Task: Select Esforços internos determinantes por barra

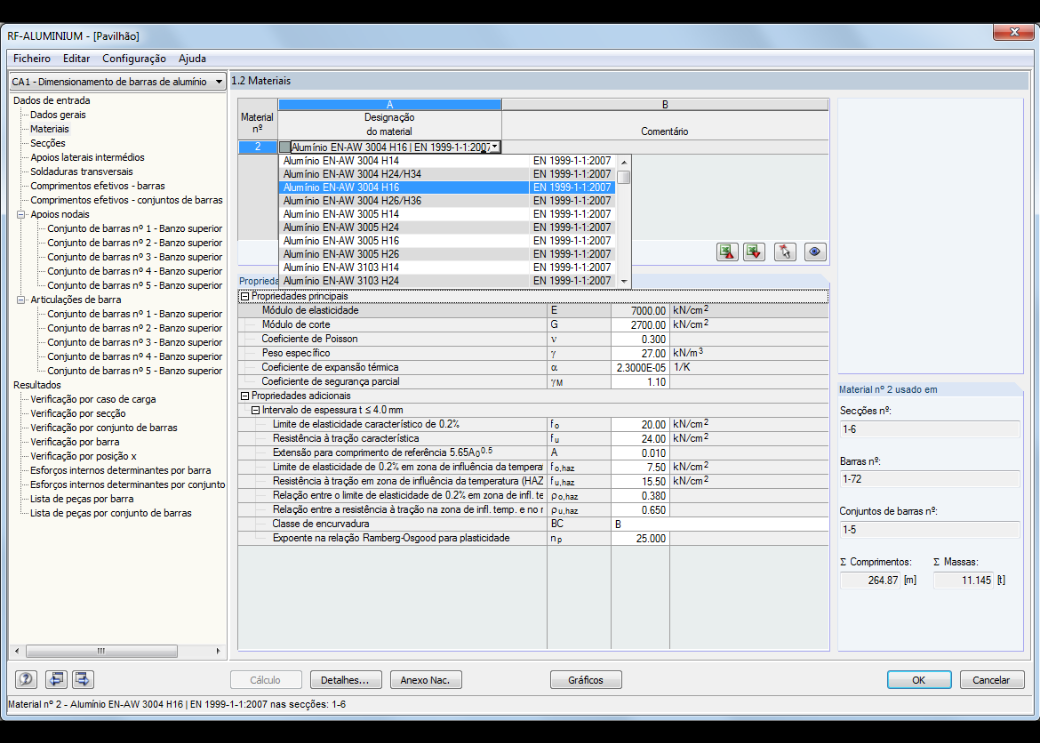Action: click(x=120, y=470)
